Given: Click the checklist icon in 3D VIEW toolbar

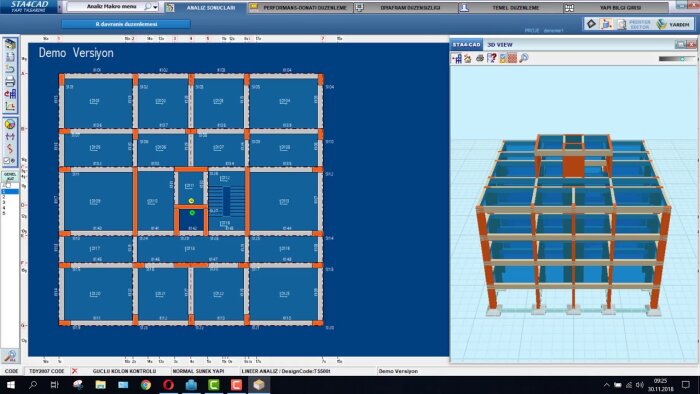Looking at the screenshot, I should pyautogui.click(x=503, y=58).
